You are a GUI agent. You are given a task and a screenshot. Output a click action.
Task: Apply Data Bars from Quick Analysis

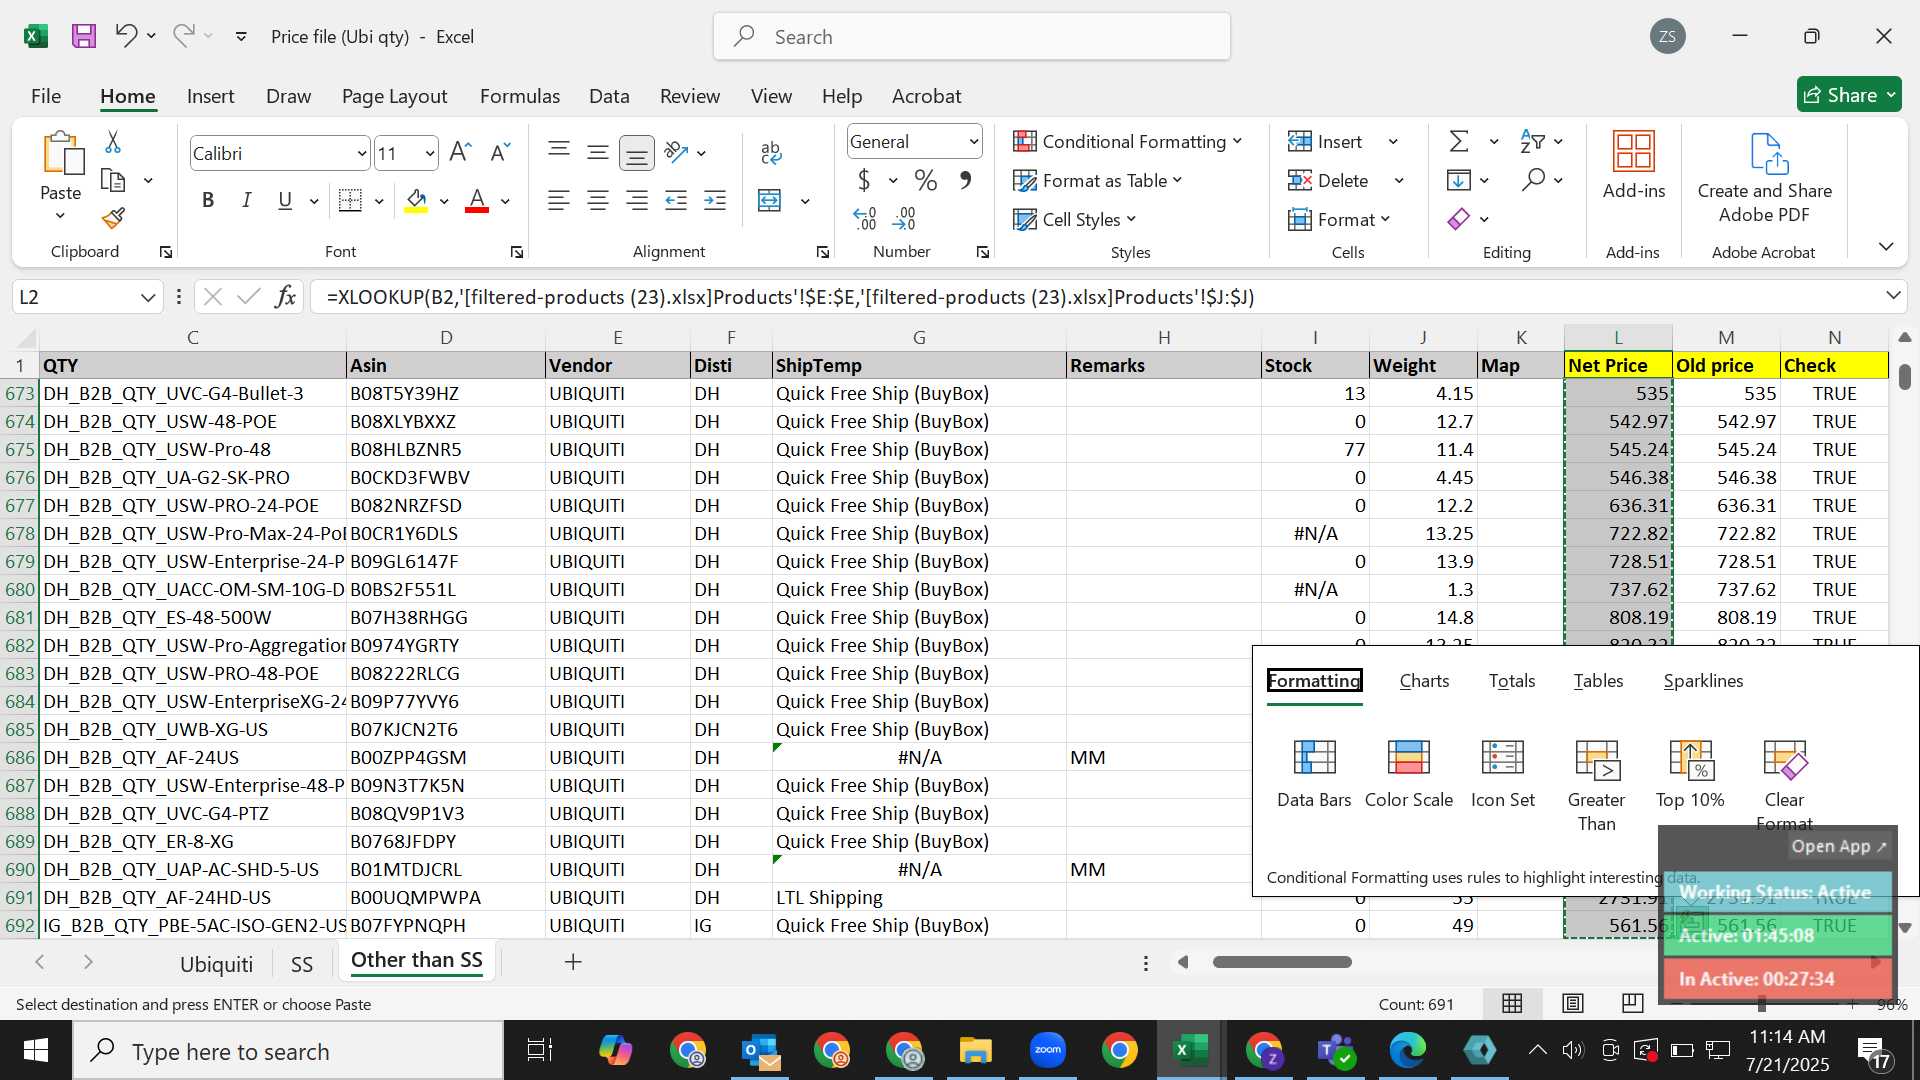tap(1314, 774)
